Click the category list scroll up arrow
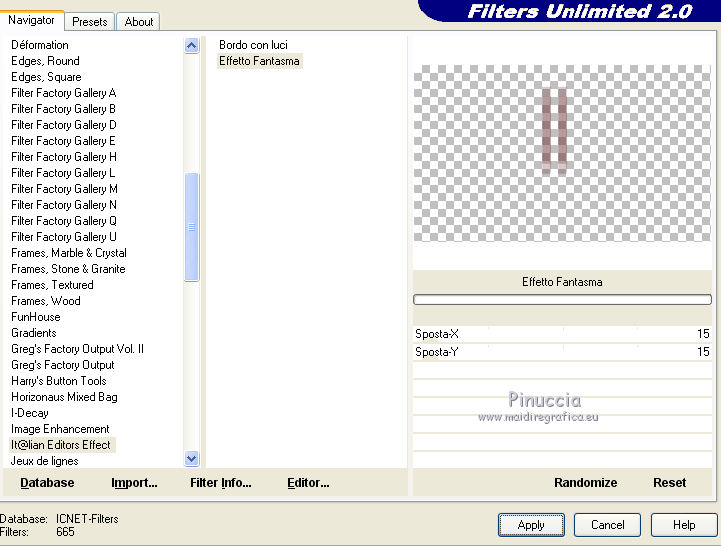Image resolution: width=721 pixels, height=546 pixels. (x=191, y=46)
